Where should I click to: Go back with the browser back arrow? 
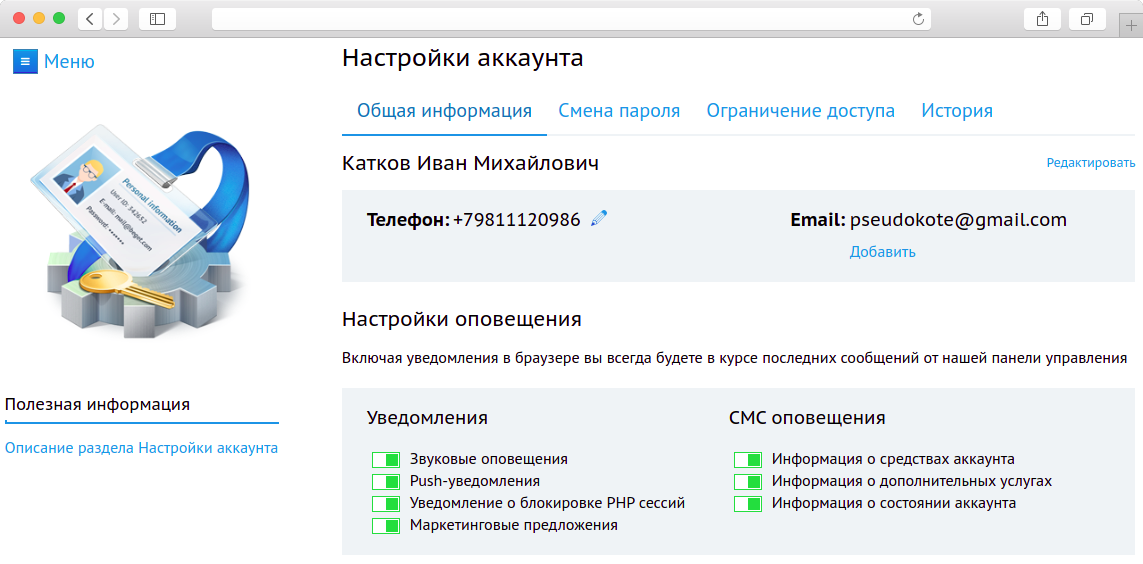pos(90,18)
